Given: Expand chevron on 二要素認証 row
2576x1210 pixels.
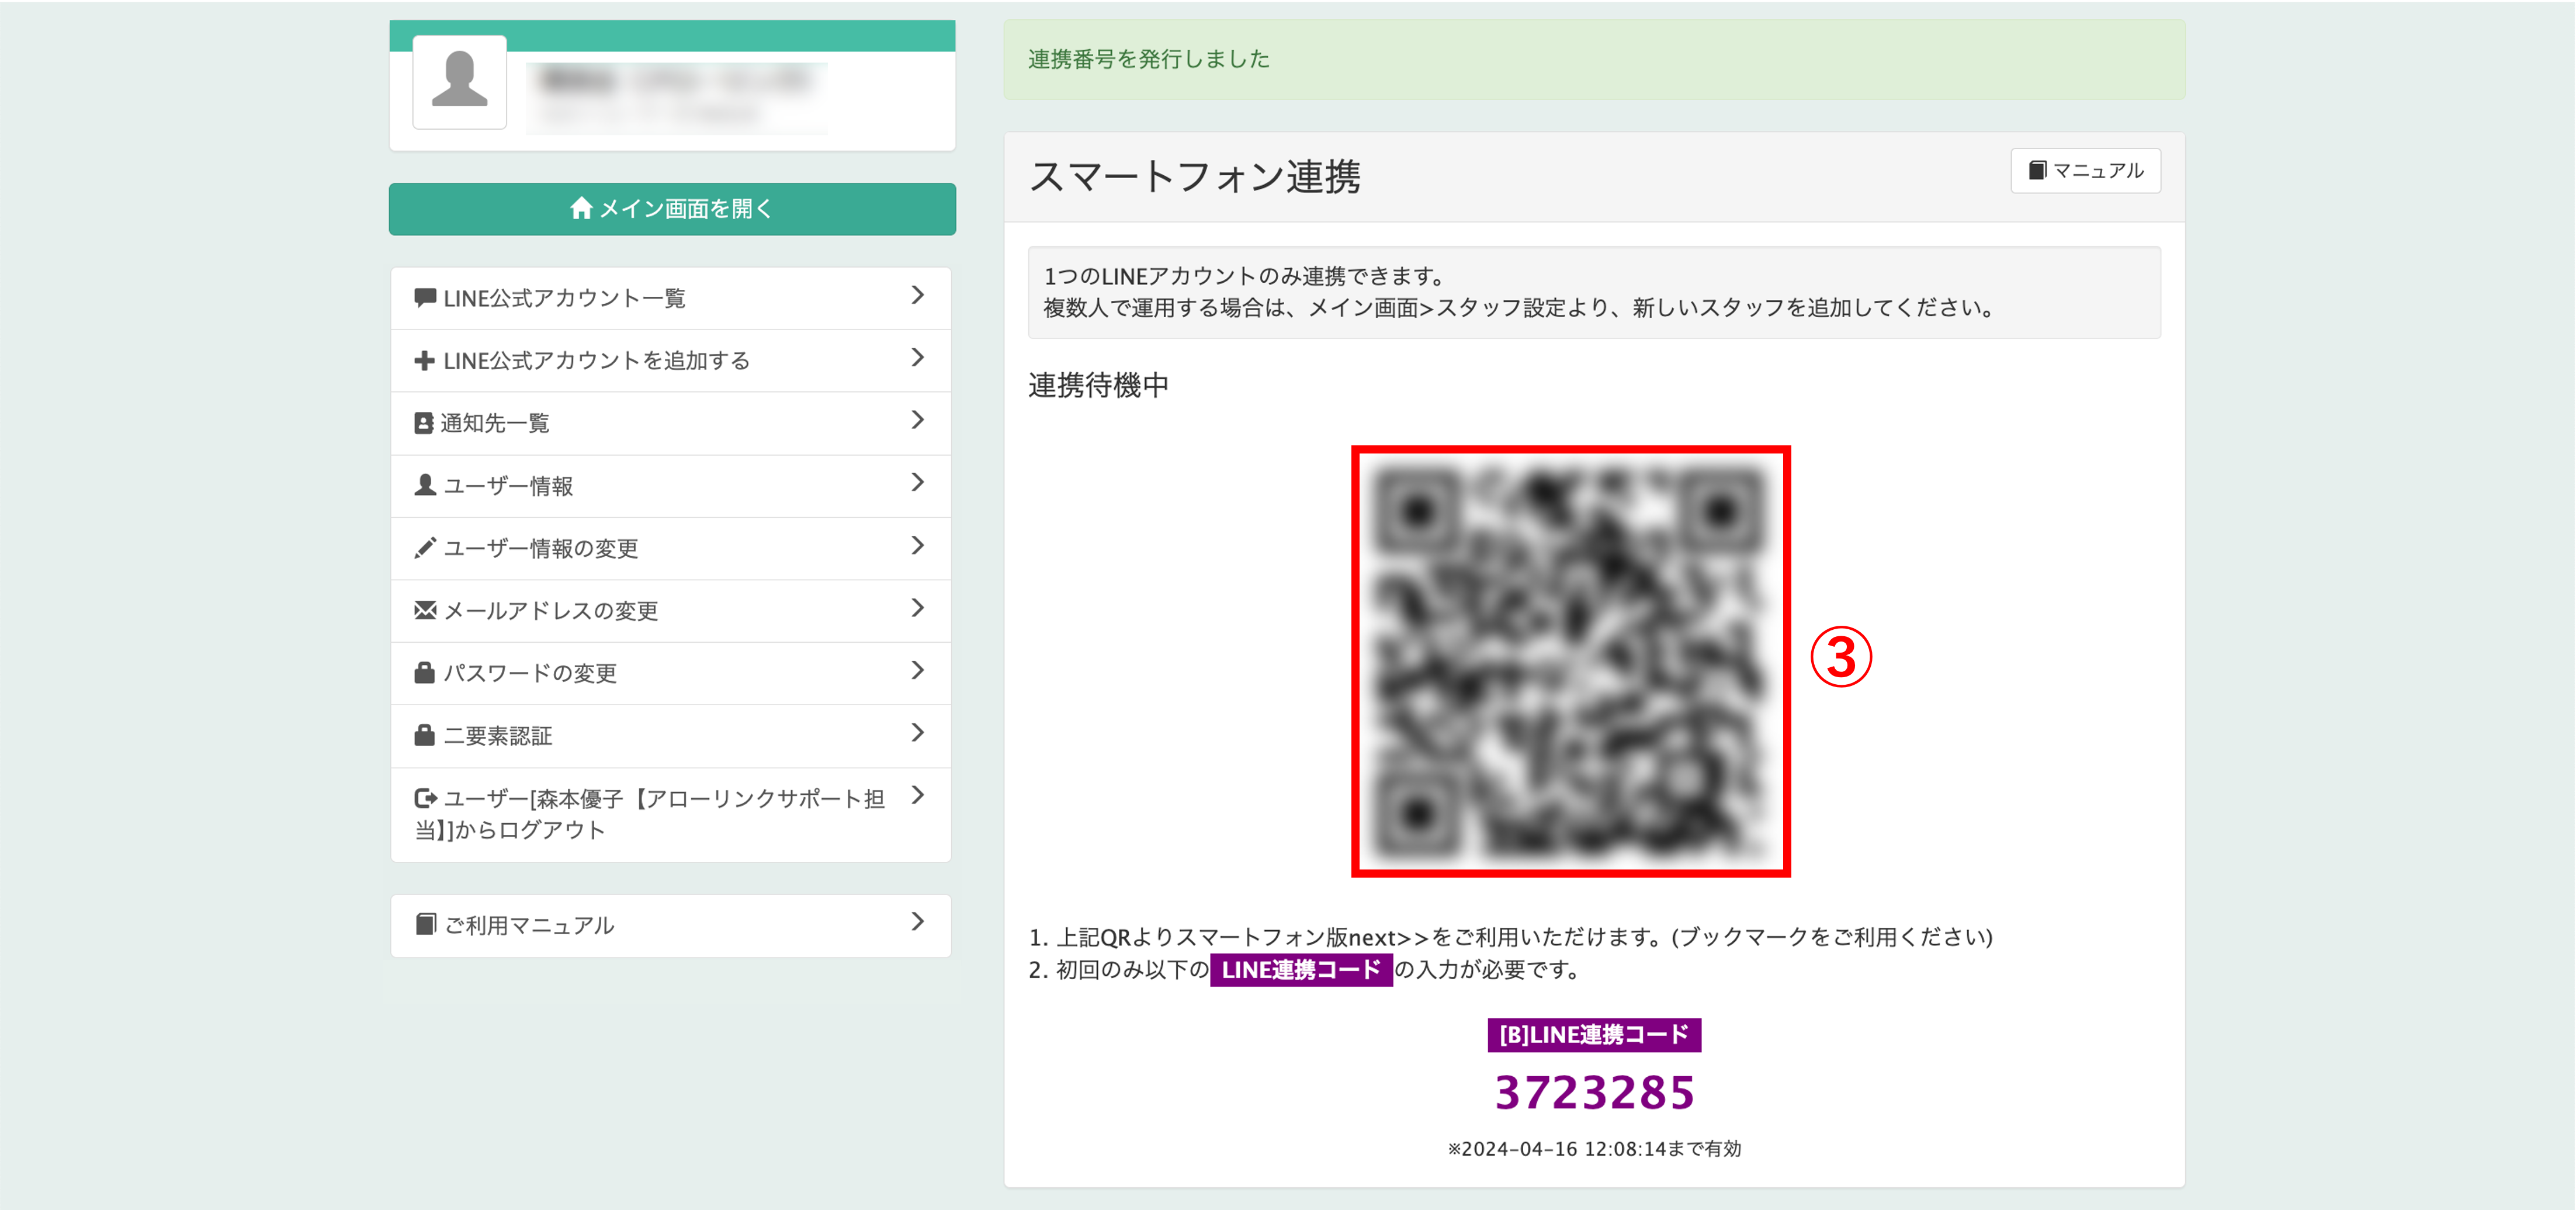Looking at the screenshot, I should click(917, 733).
